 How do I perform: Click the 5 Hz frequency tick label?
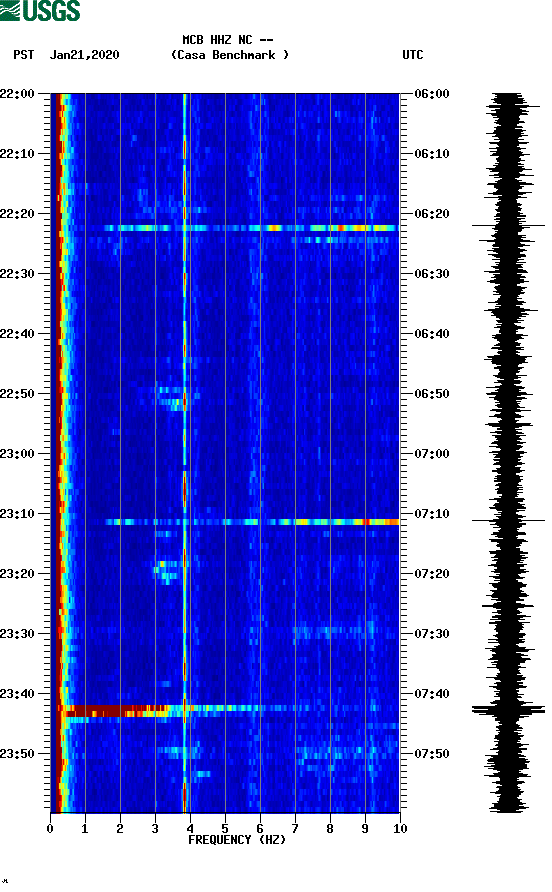click(225, 829)
